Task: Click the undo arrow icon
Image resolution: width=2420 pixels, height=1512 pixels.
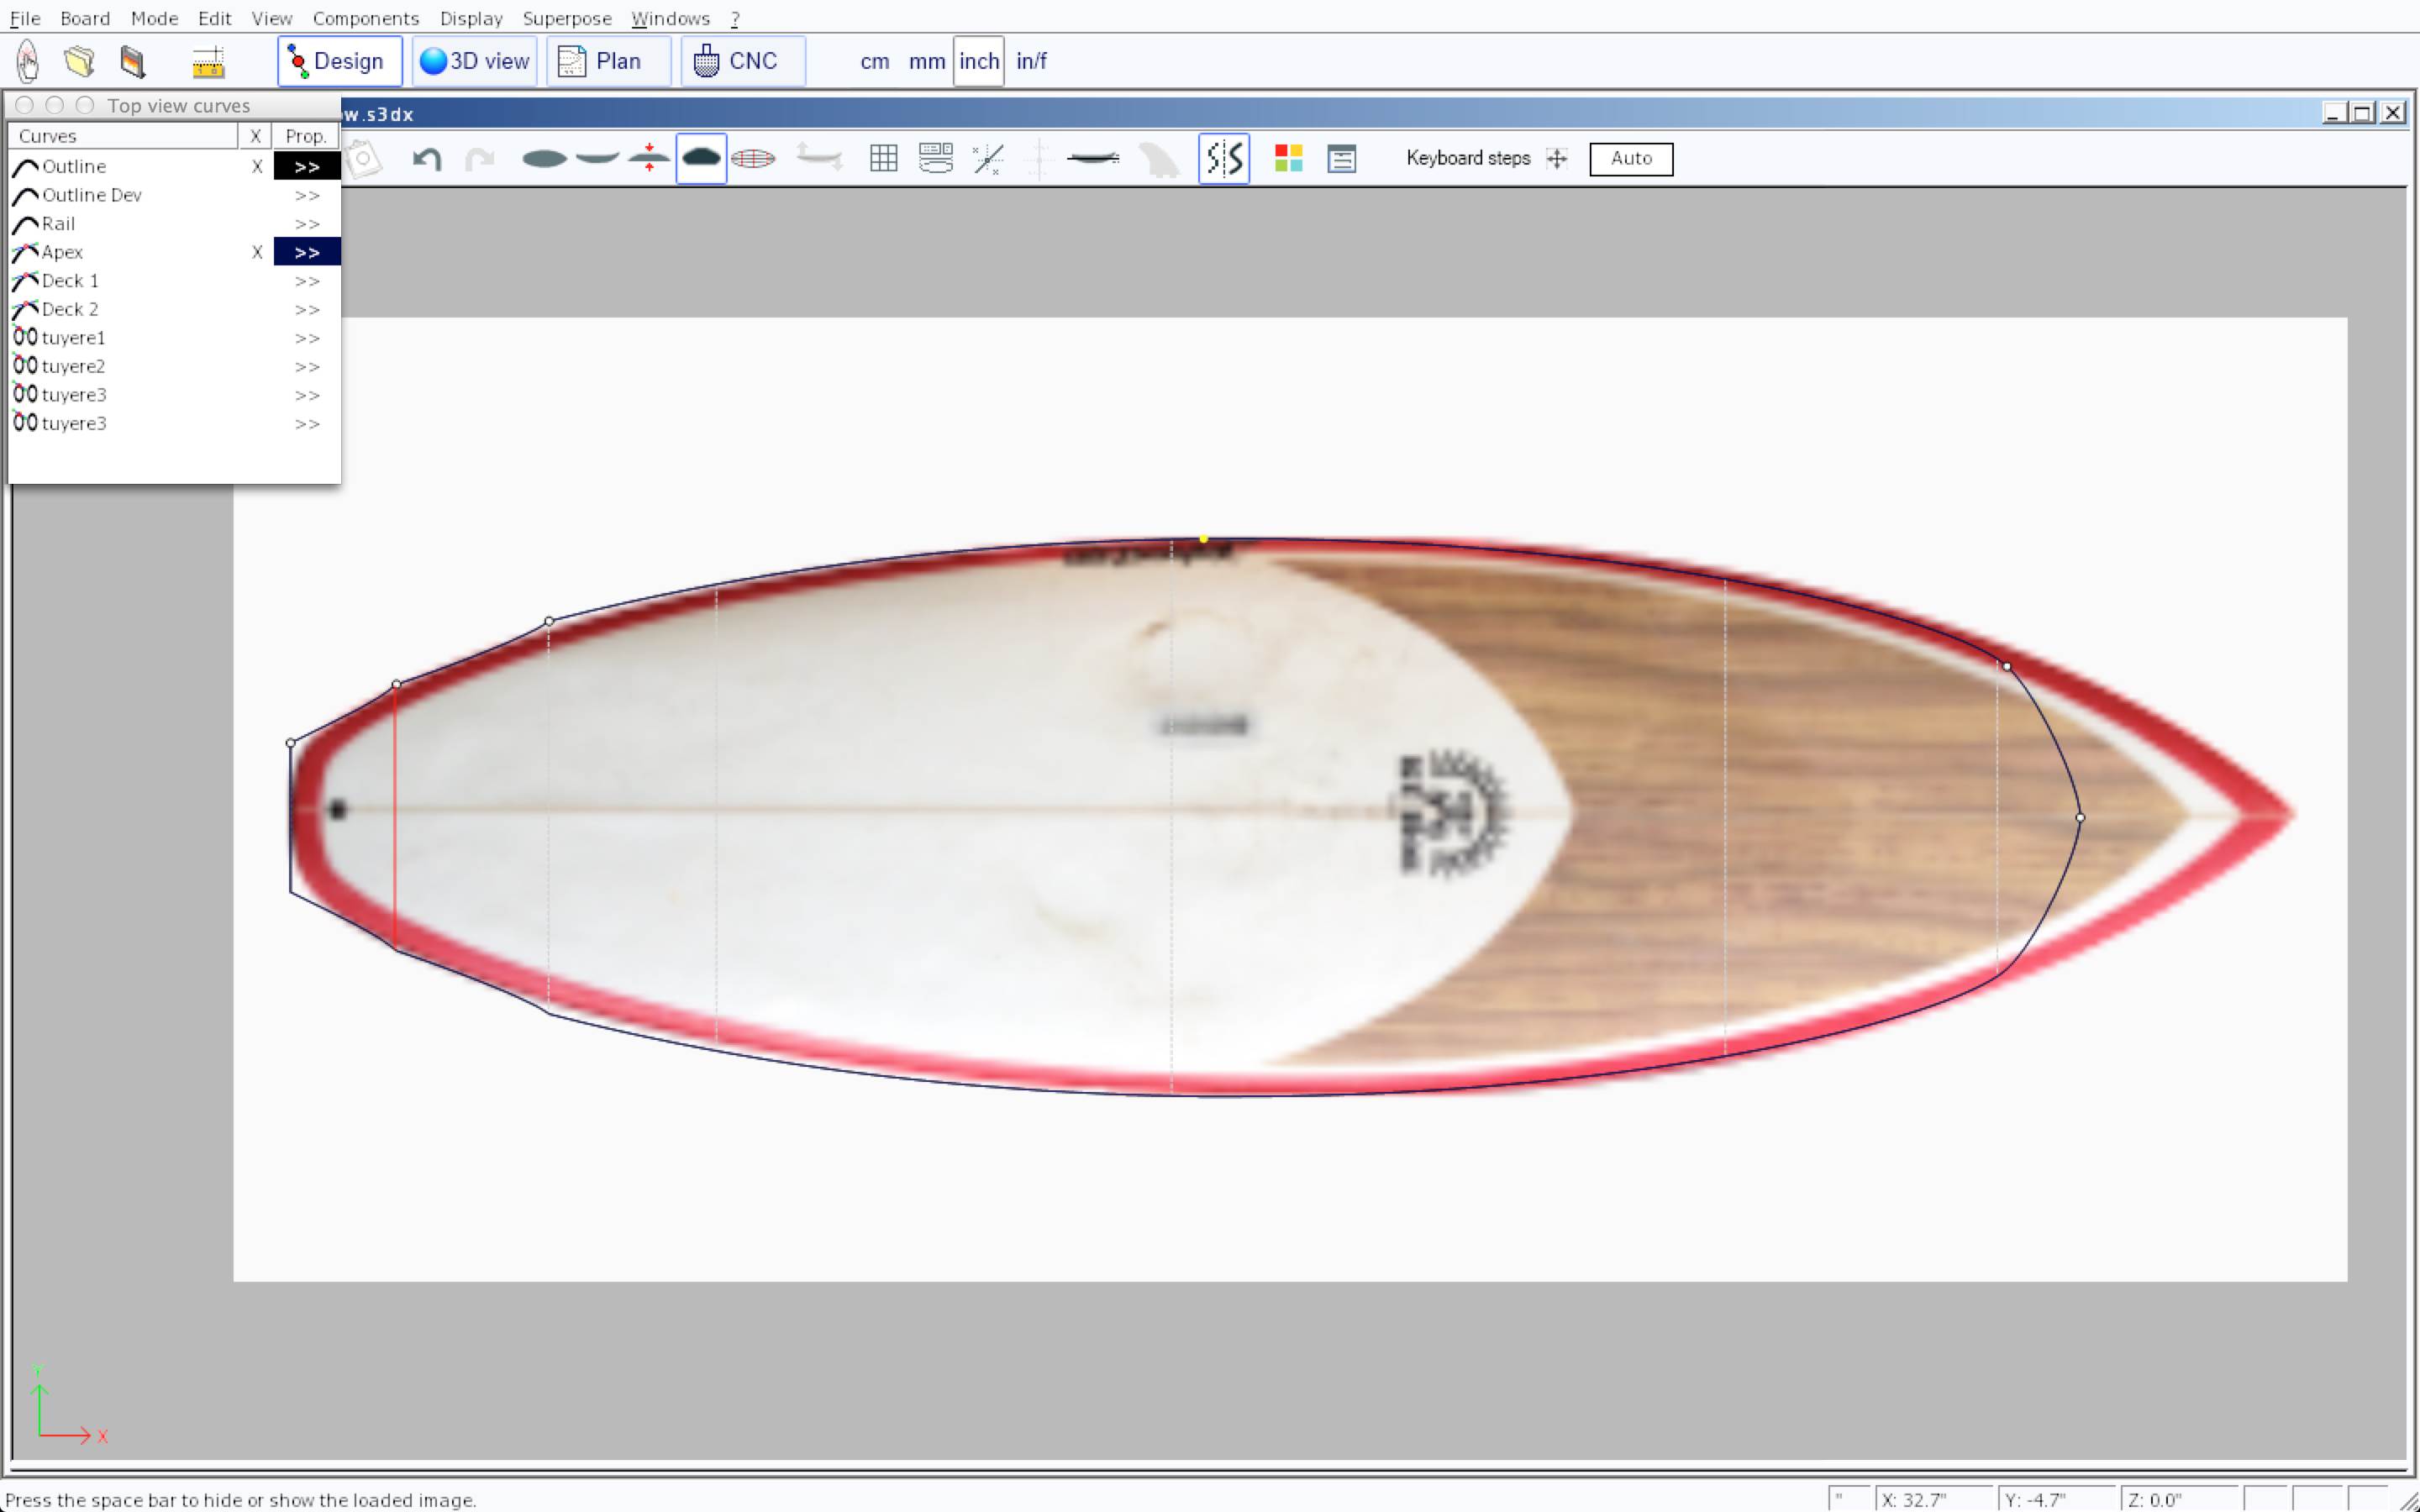Action: (x=427, y=159)
